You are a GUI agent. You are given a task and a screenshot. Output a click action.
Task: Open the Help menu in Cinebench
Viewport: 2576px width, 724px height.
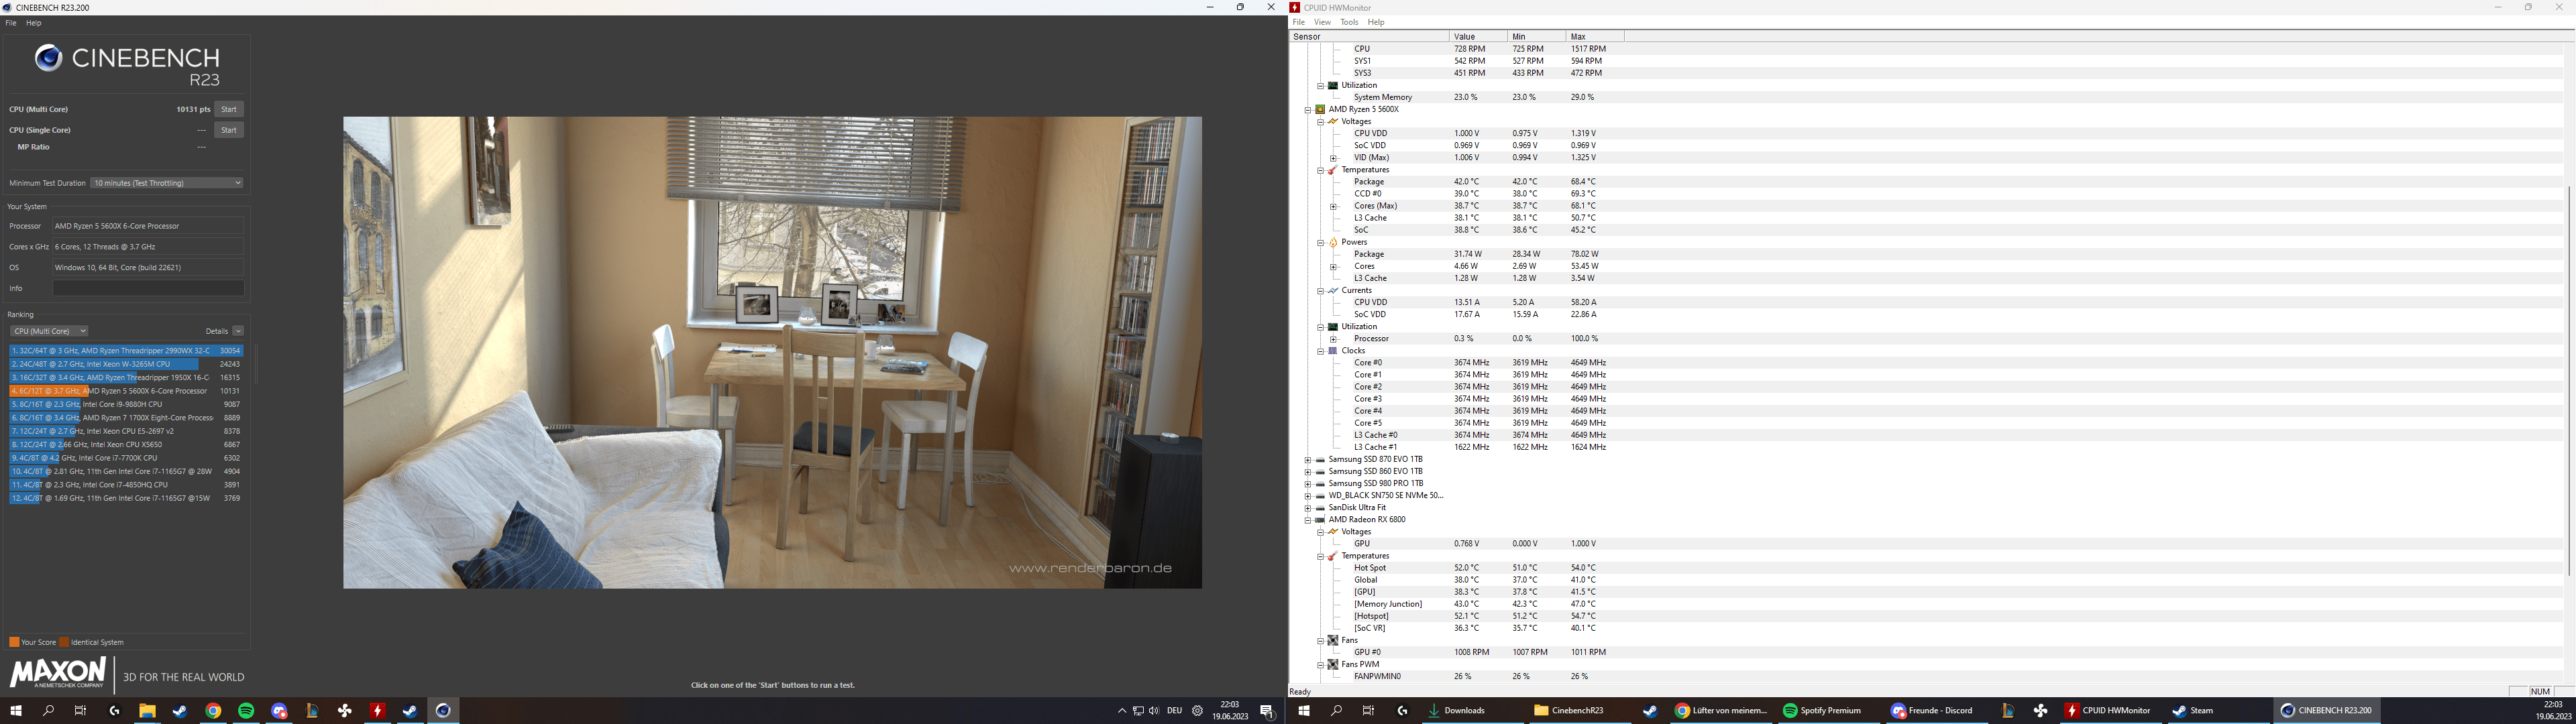click(x=34, y=23)
